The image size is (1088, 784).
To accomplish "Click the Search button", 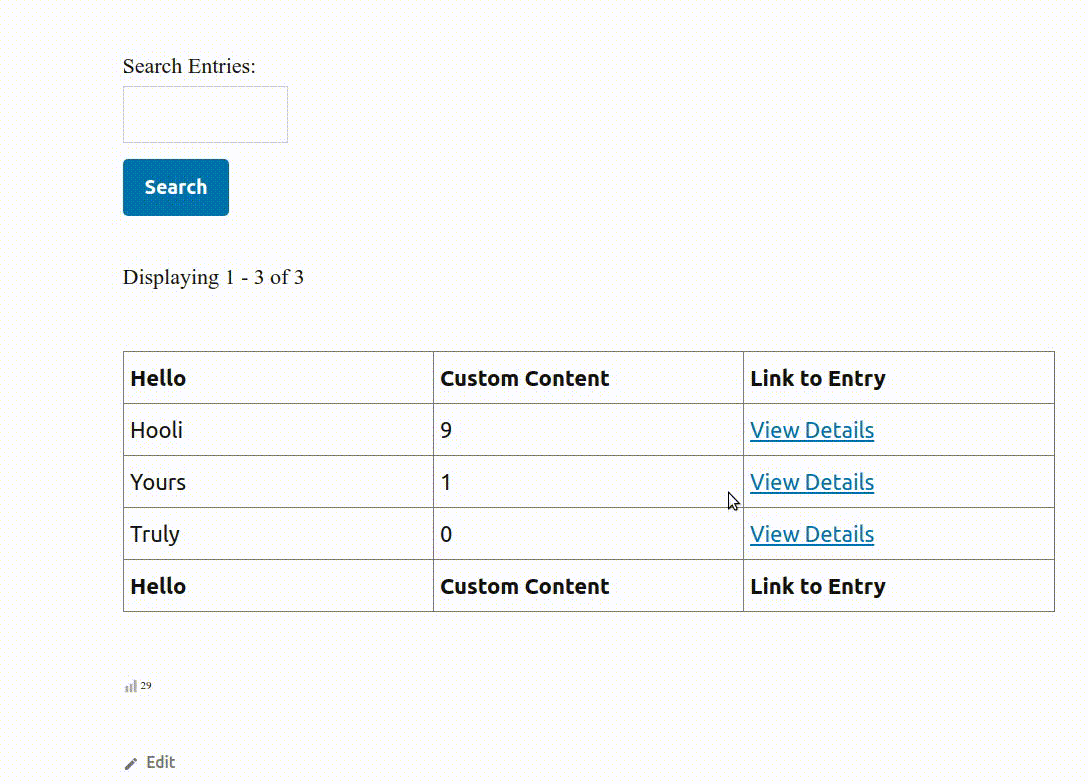I will 175,187.
